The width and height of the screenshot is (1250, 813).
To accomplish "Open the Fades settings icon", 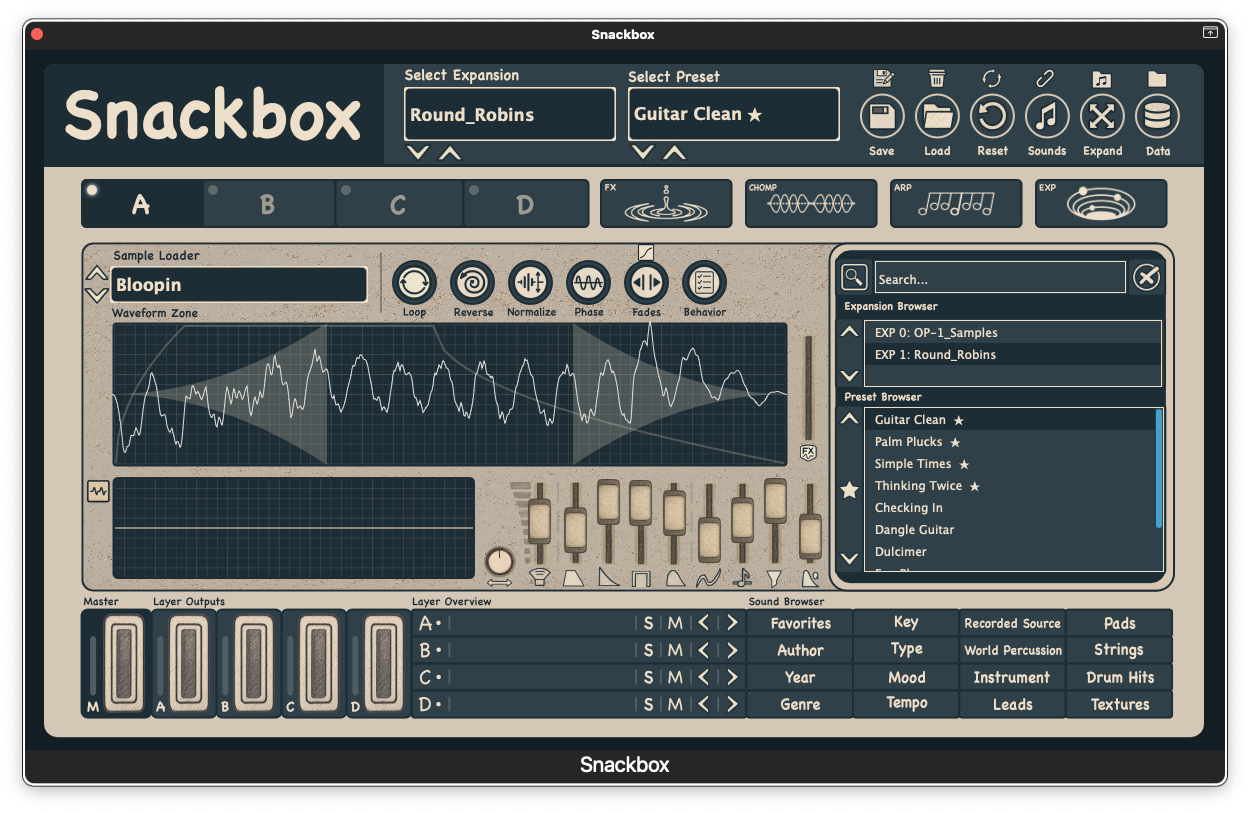I will click(x=646, y=283).
